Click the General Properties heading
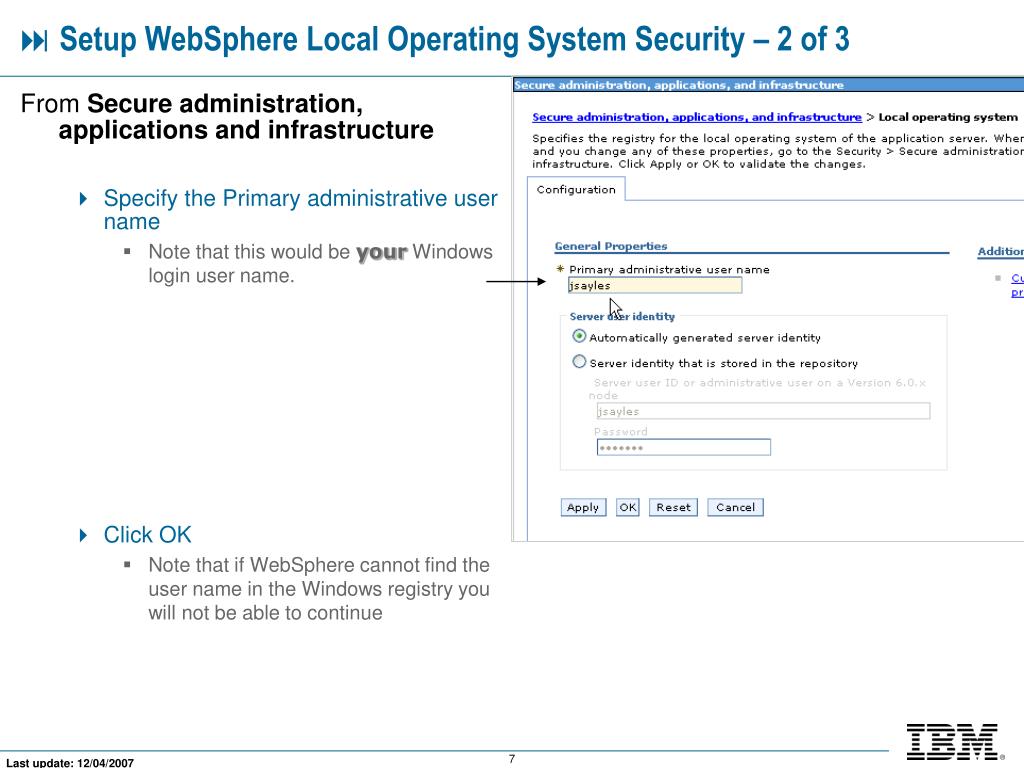Viewport: 1024px width, 768px height. [x=611, y=246]
